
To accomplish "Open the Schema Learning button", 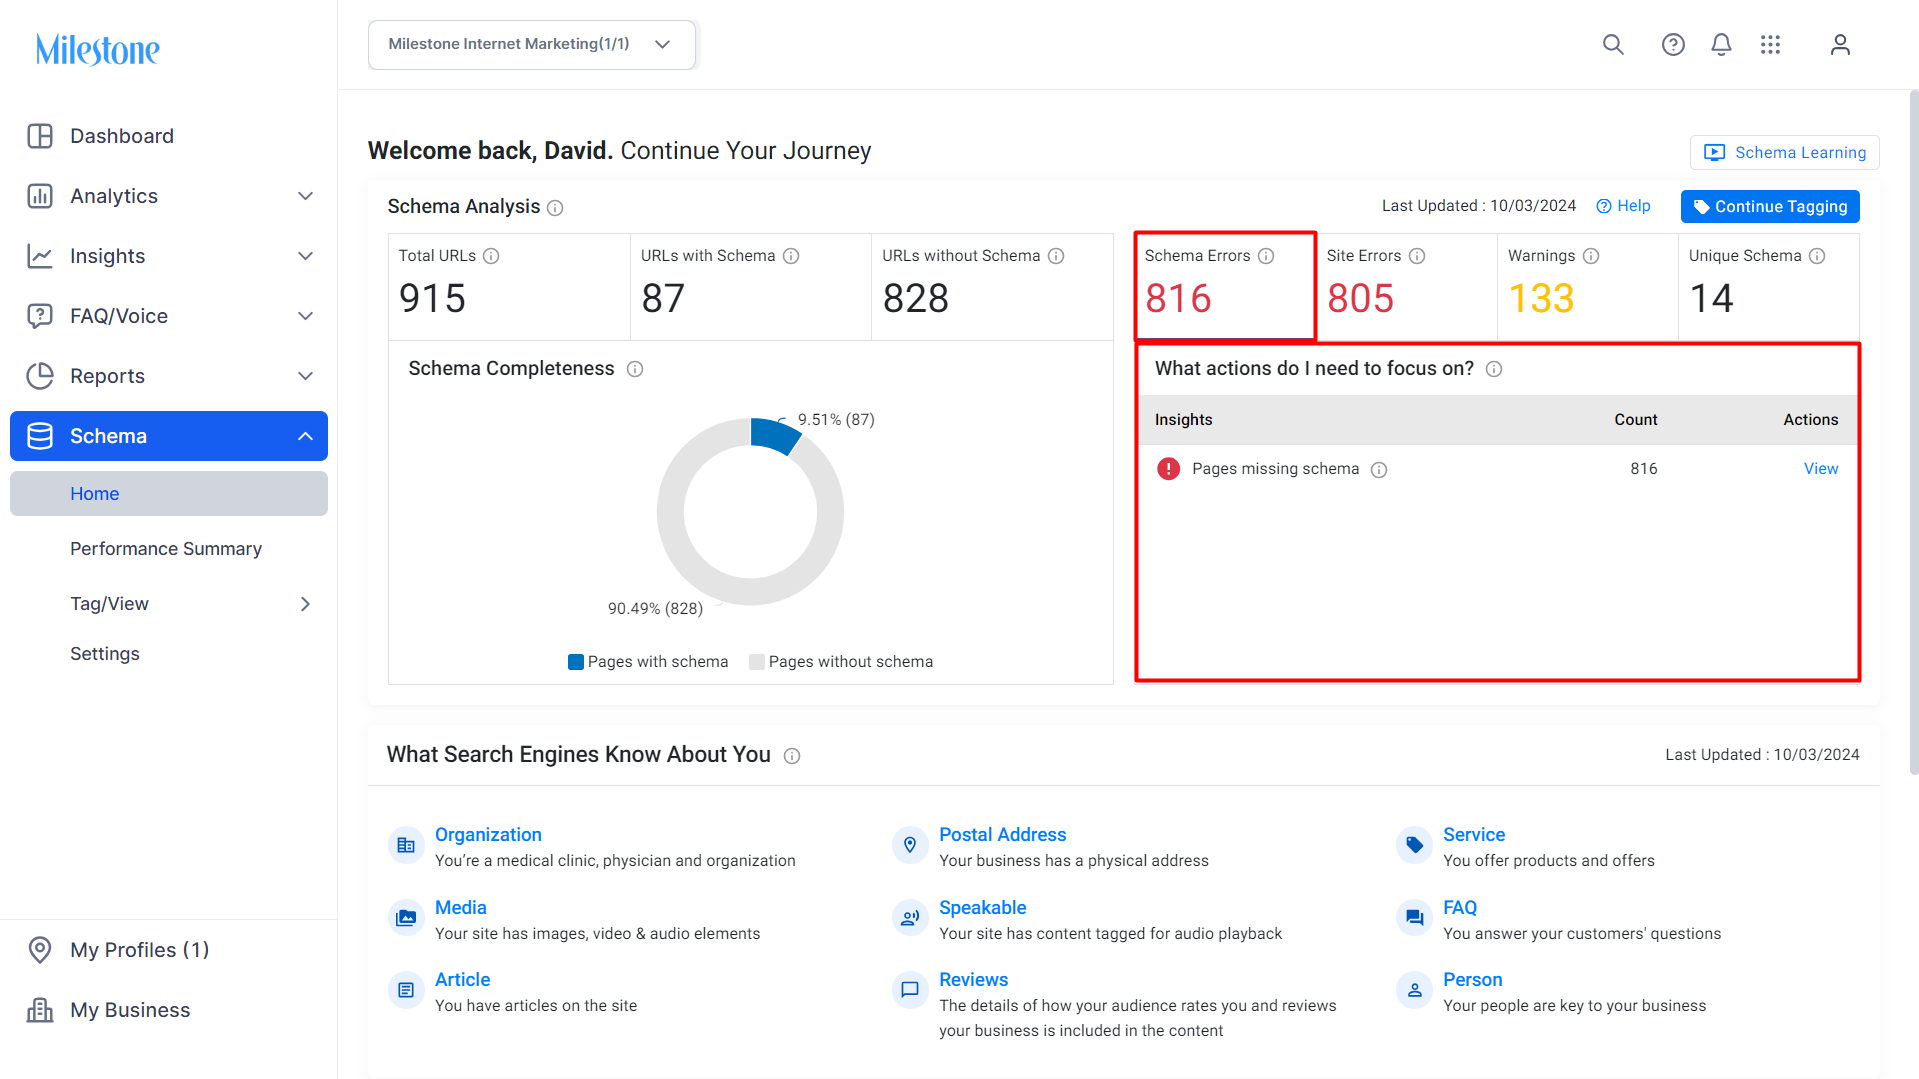I will 1785,153.
